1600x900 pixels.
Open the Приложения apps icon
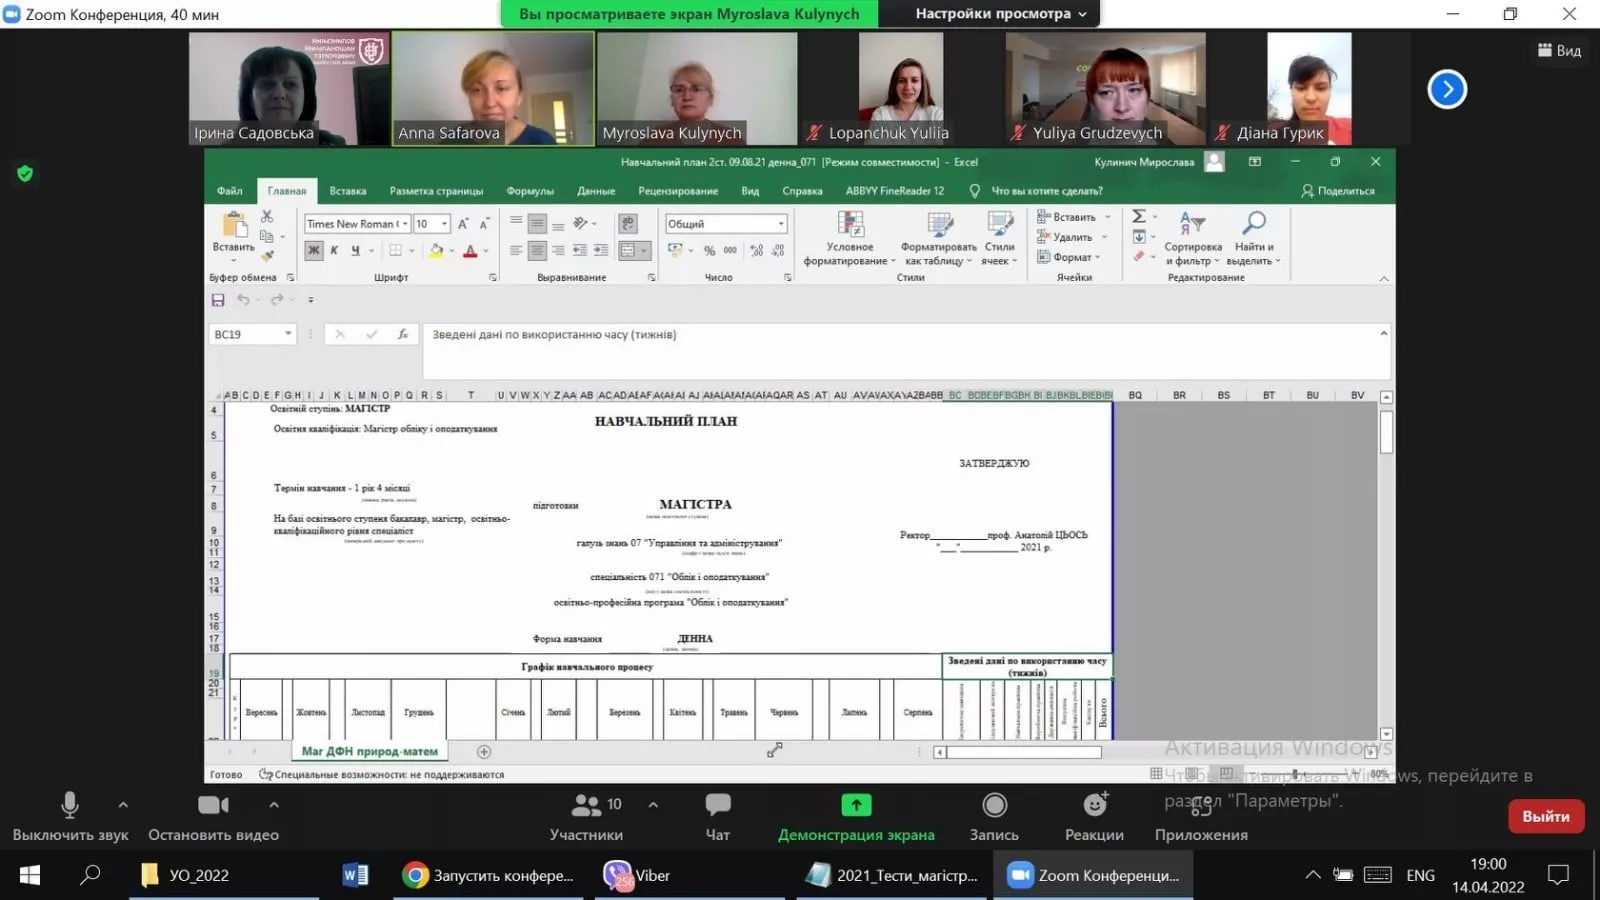(x=1201, y=806)
